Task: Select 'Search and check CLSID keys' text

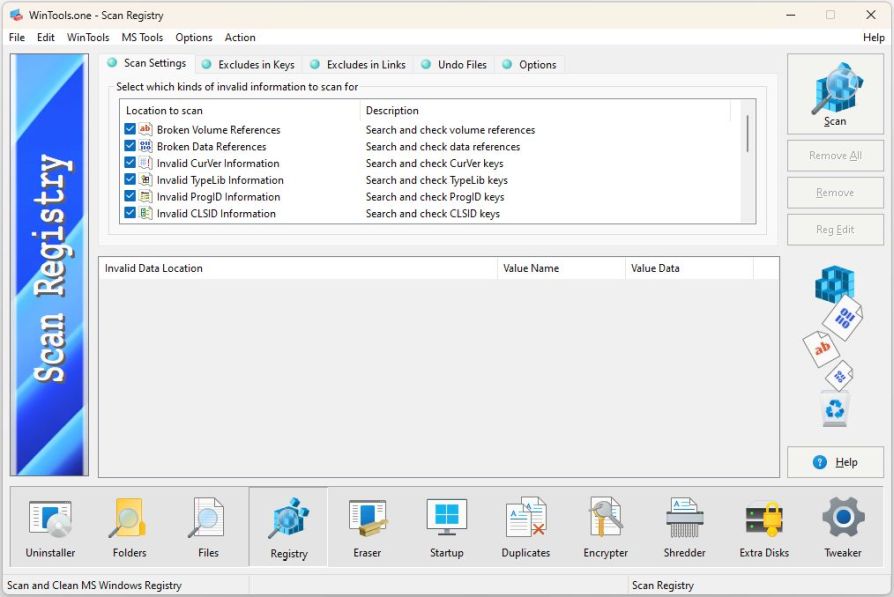Action: (x=432, y=213)
